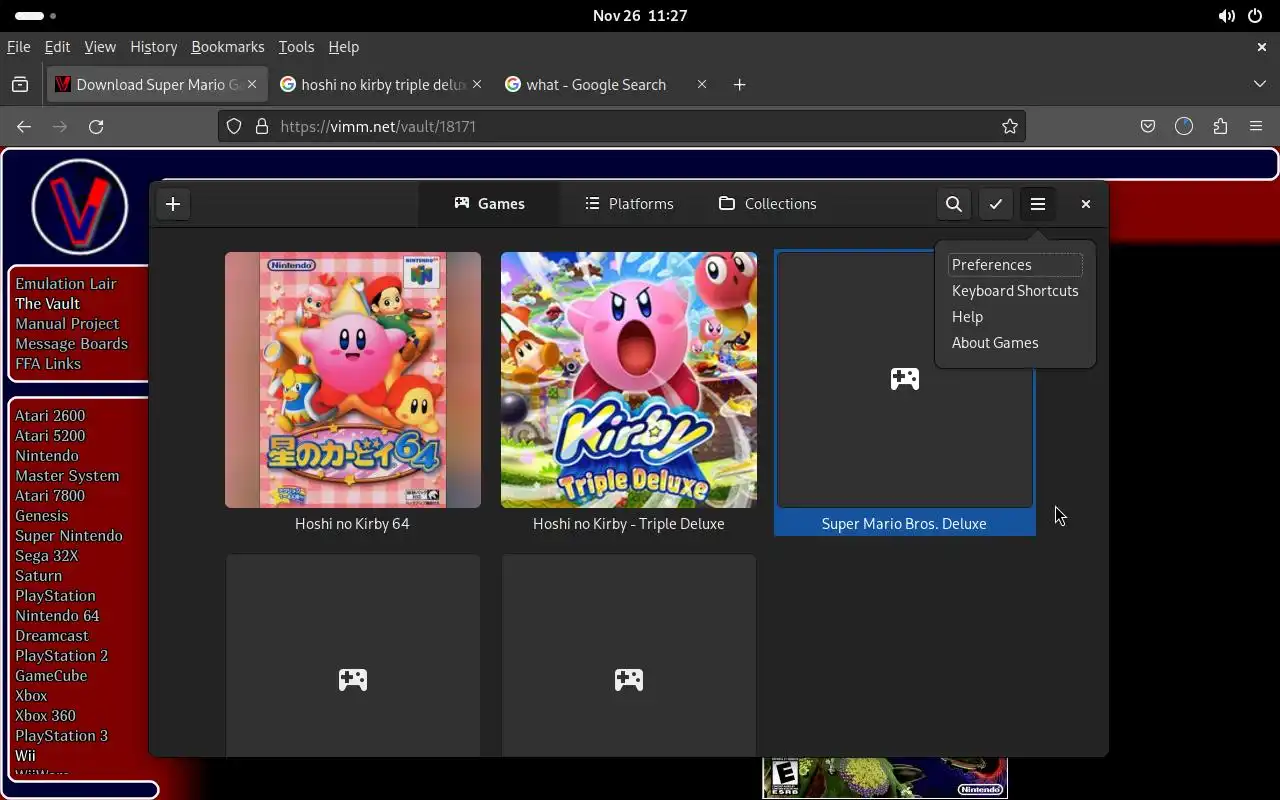The image size is (1280, 800).
Task: Open search in Games app
Action: coord(954,204)
